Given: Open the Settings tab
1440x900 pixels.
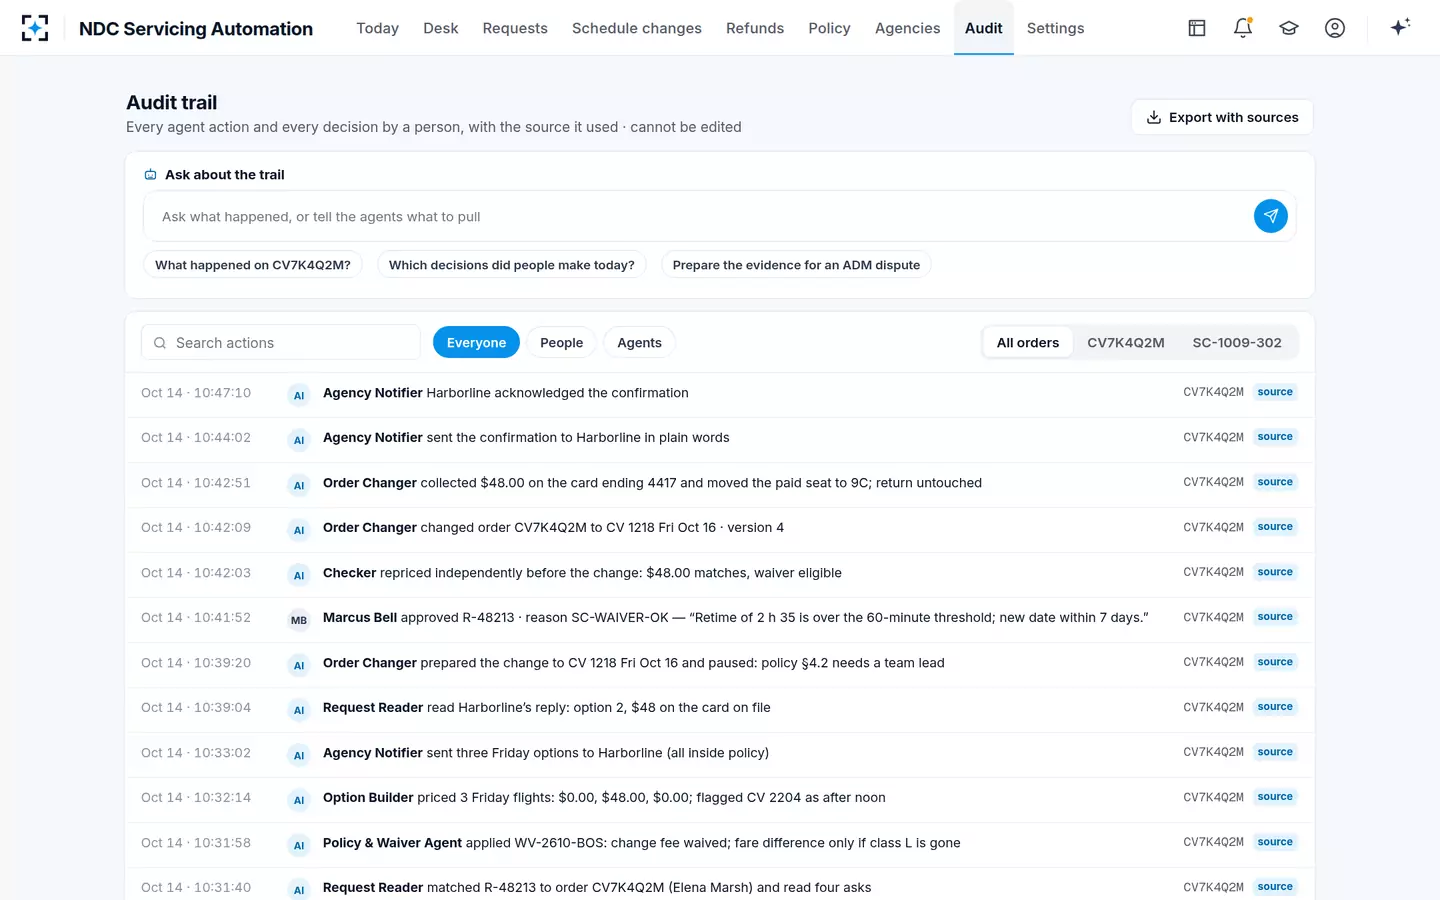Looking at the screenshot, I should (x=1056, y=28).
